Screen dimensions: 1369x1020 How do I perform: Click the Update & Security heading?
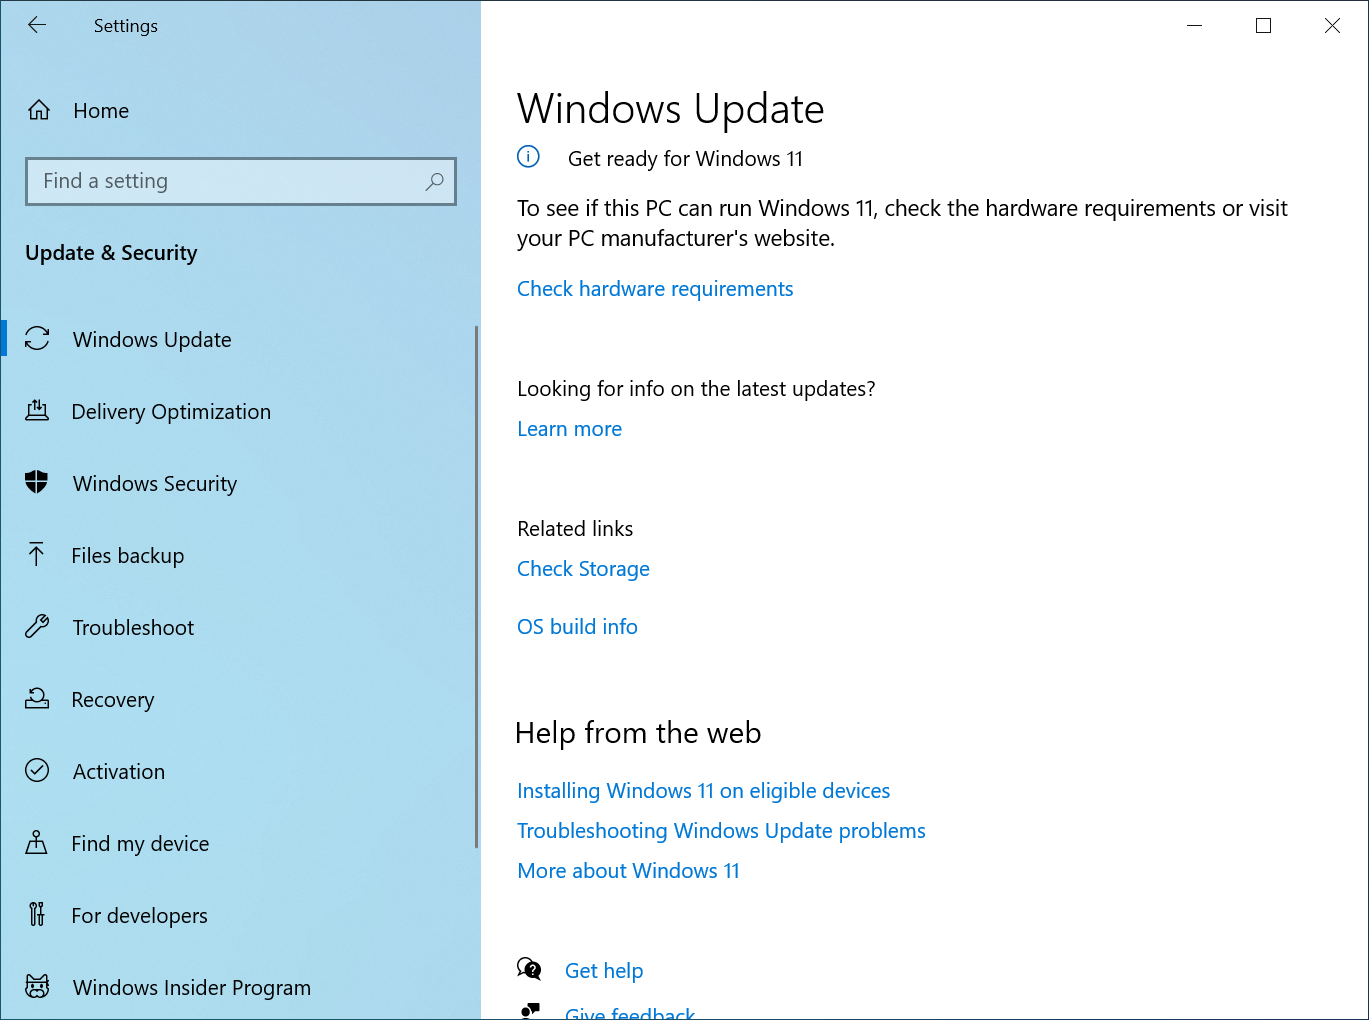click(111, 253)
